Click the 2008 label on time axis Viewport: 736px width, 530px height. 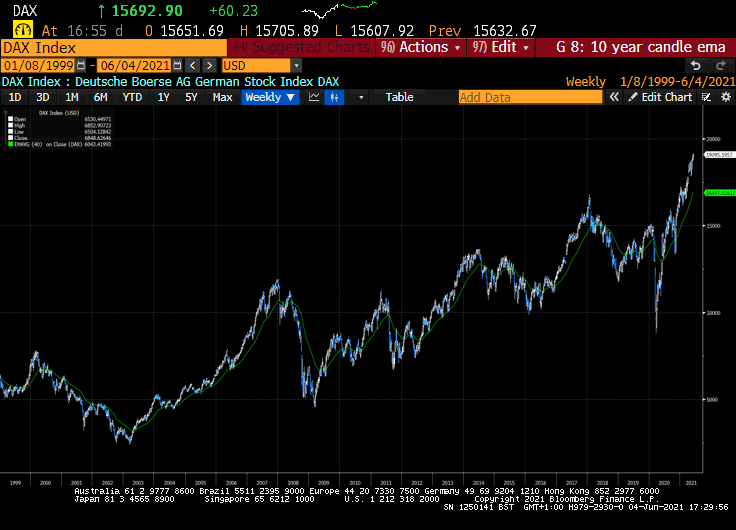pos(293,483)
